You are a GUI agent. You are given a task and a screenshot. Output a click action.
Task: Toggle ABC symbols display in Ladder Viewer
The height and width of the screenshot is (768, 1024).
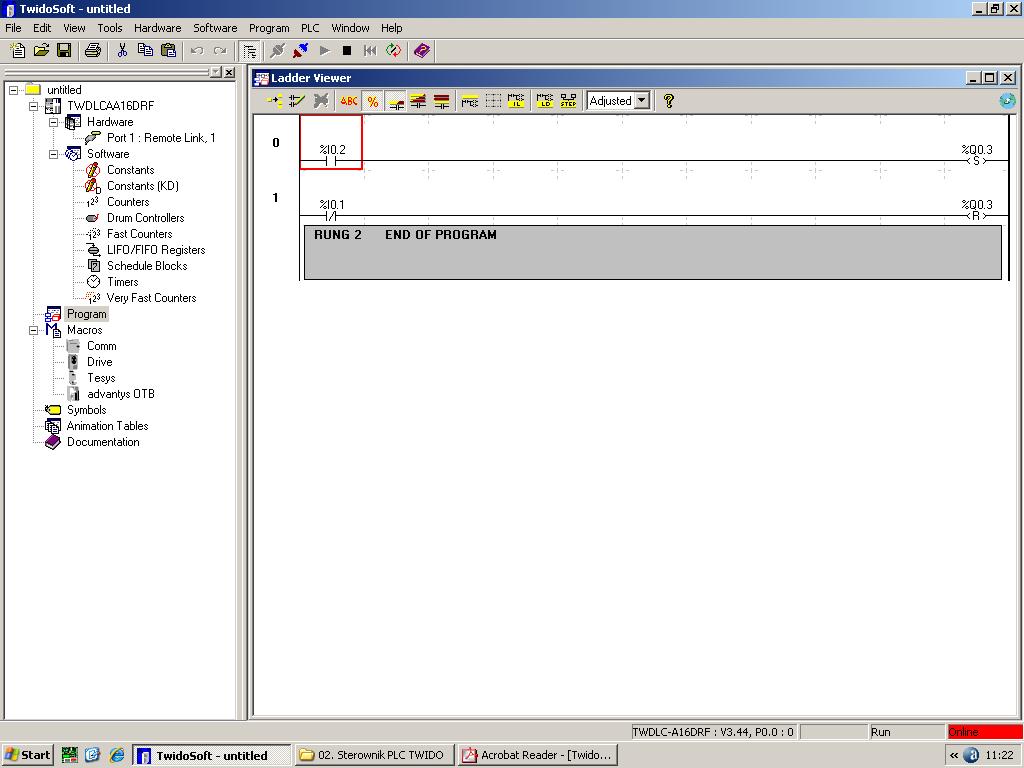(348, 101)
